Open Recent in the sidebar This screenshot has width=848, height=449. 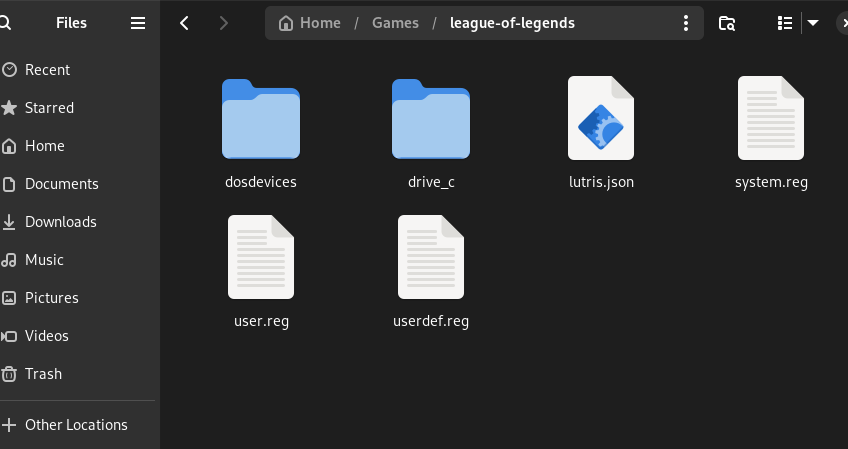click(47, 70)
